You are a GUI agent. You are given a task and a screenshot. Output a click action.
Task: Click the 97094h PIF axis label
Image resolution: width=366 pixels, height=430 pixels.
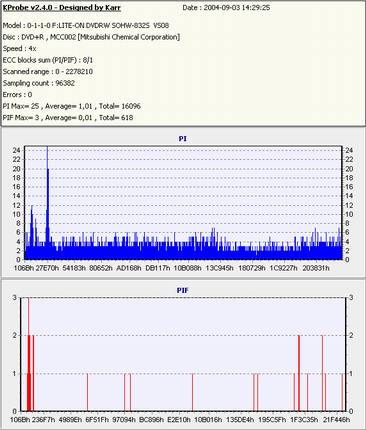[x=124, y=420]
